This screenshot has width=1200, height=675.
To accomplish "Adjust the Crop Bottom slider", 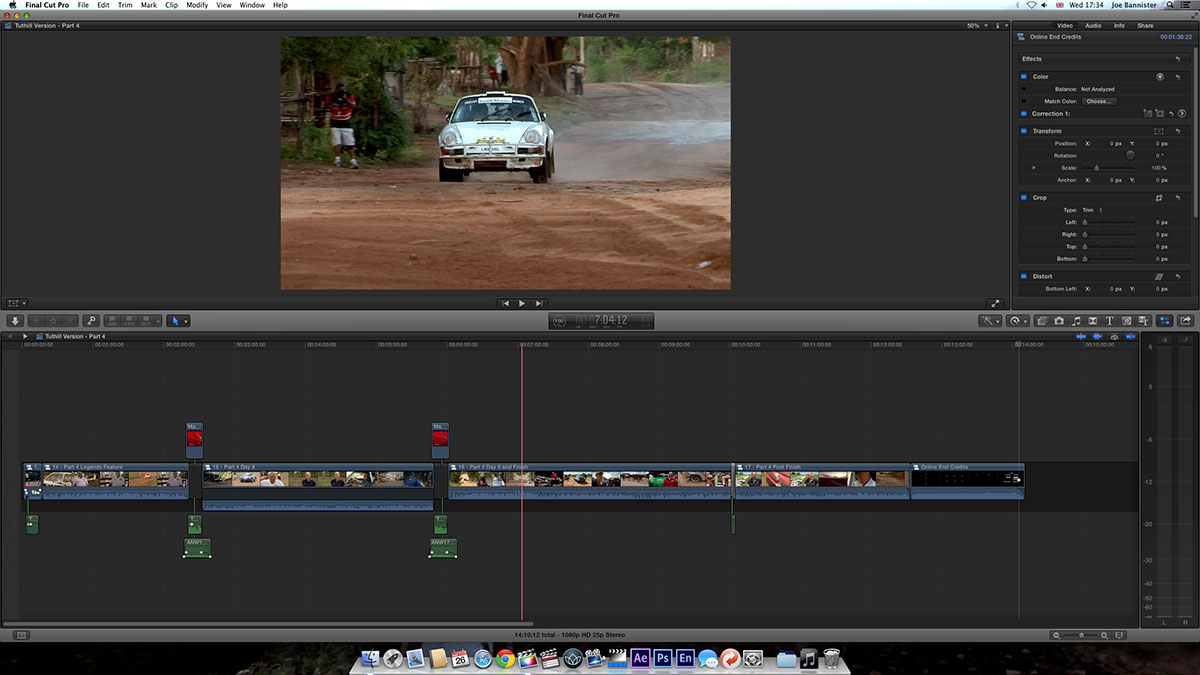I will tap(1085, 259).
